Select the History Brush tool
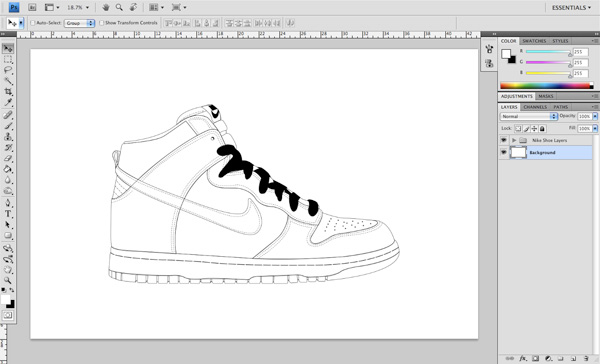 [8, 148]
